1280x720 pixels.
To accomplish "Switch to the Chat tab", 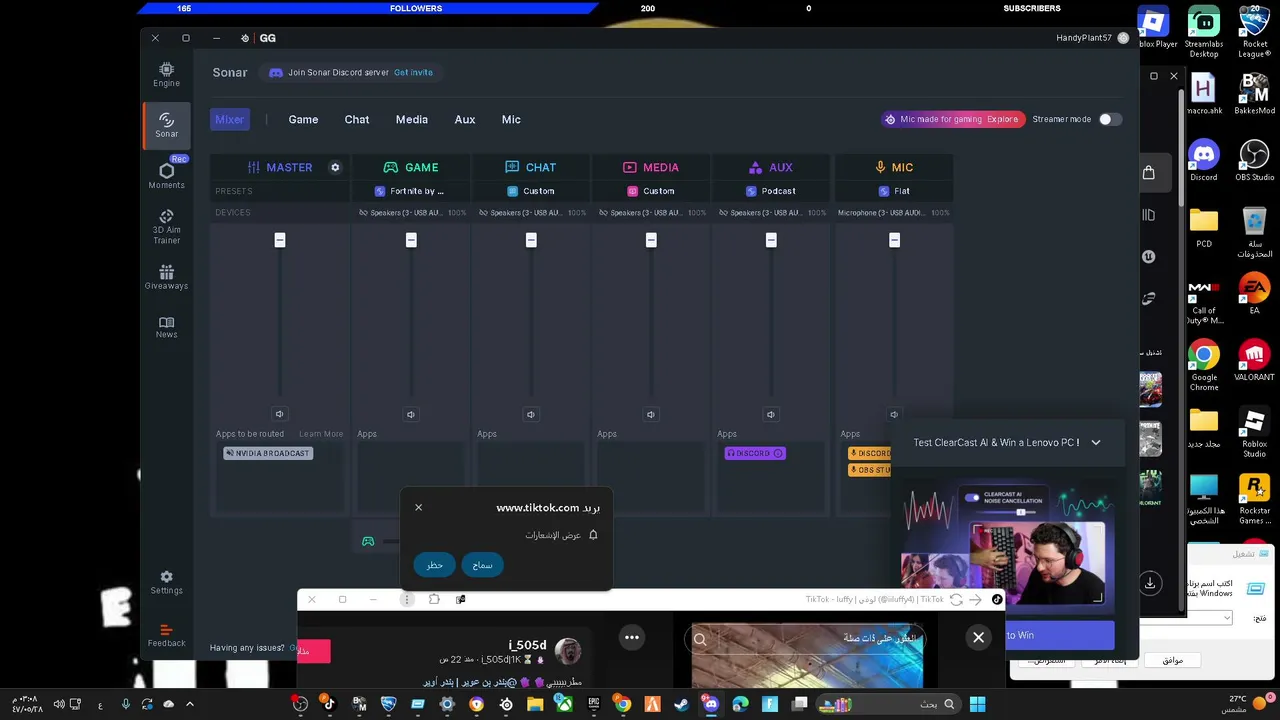I will (357, 119).
